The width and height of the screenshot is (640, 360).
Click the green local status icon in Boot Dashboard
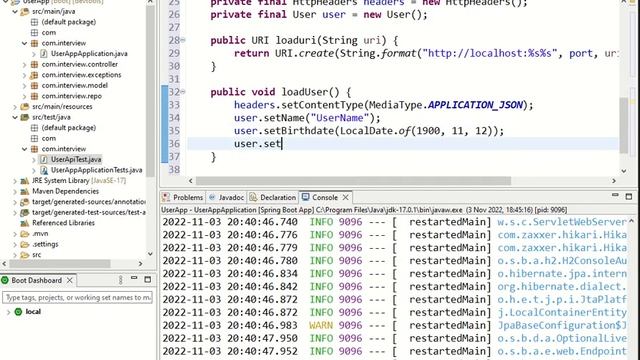pos(18,312)
